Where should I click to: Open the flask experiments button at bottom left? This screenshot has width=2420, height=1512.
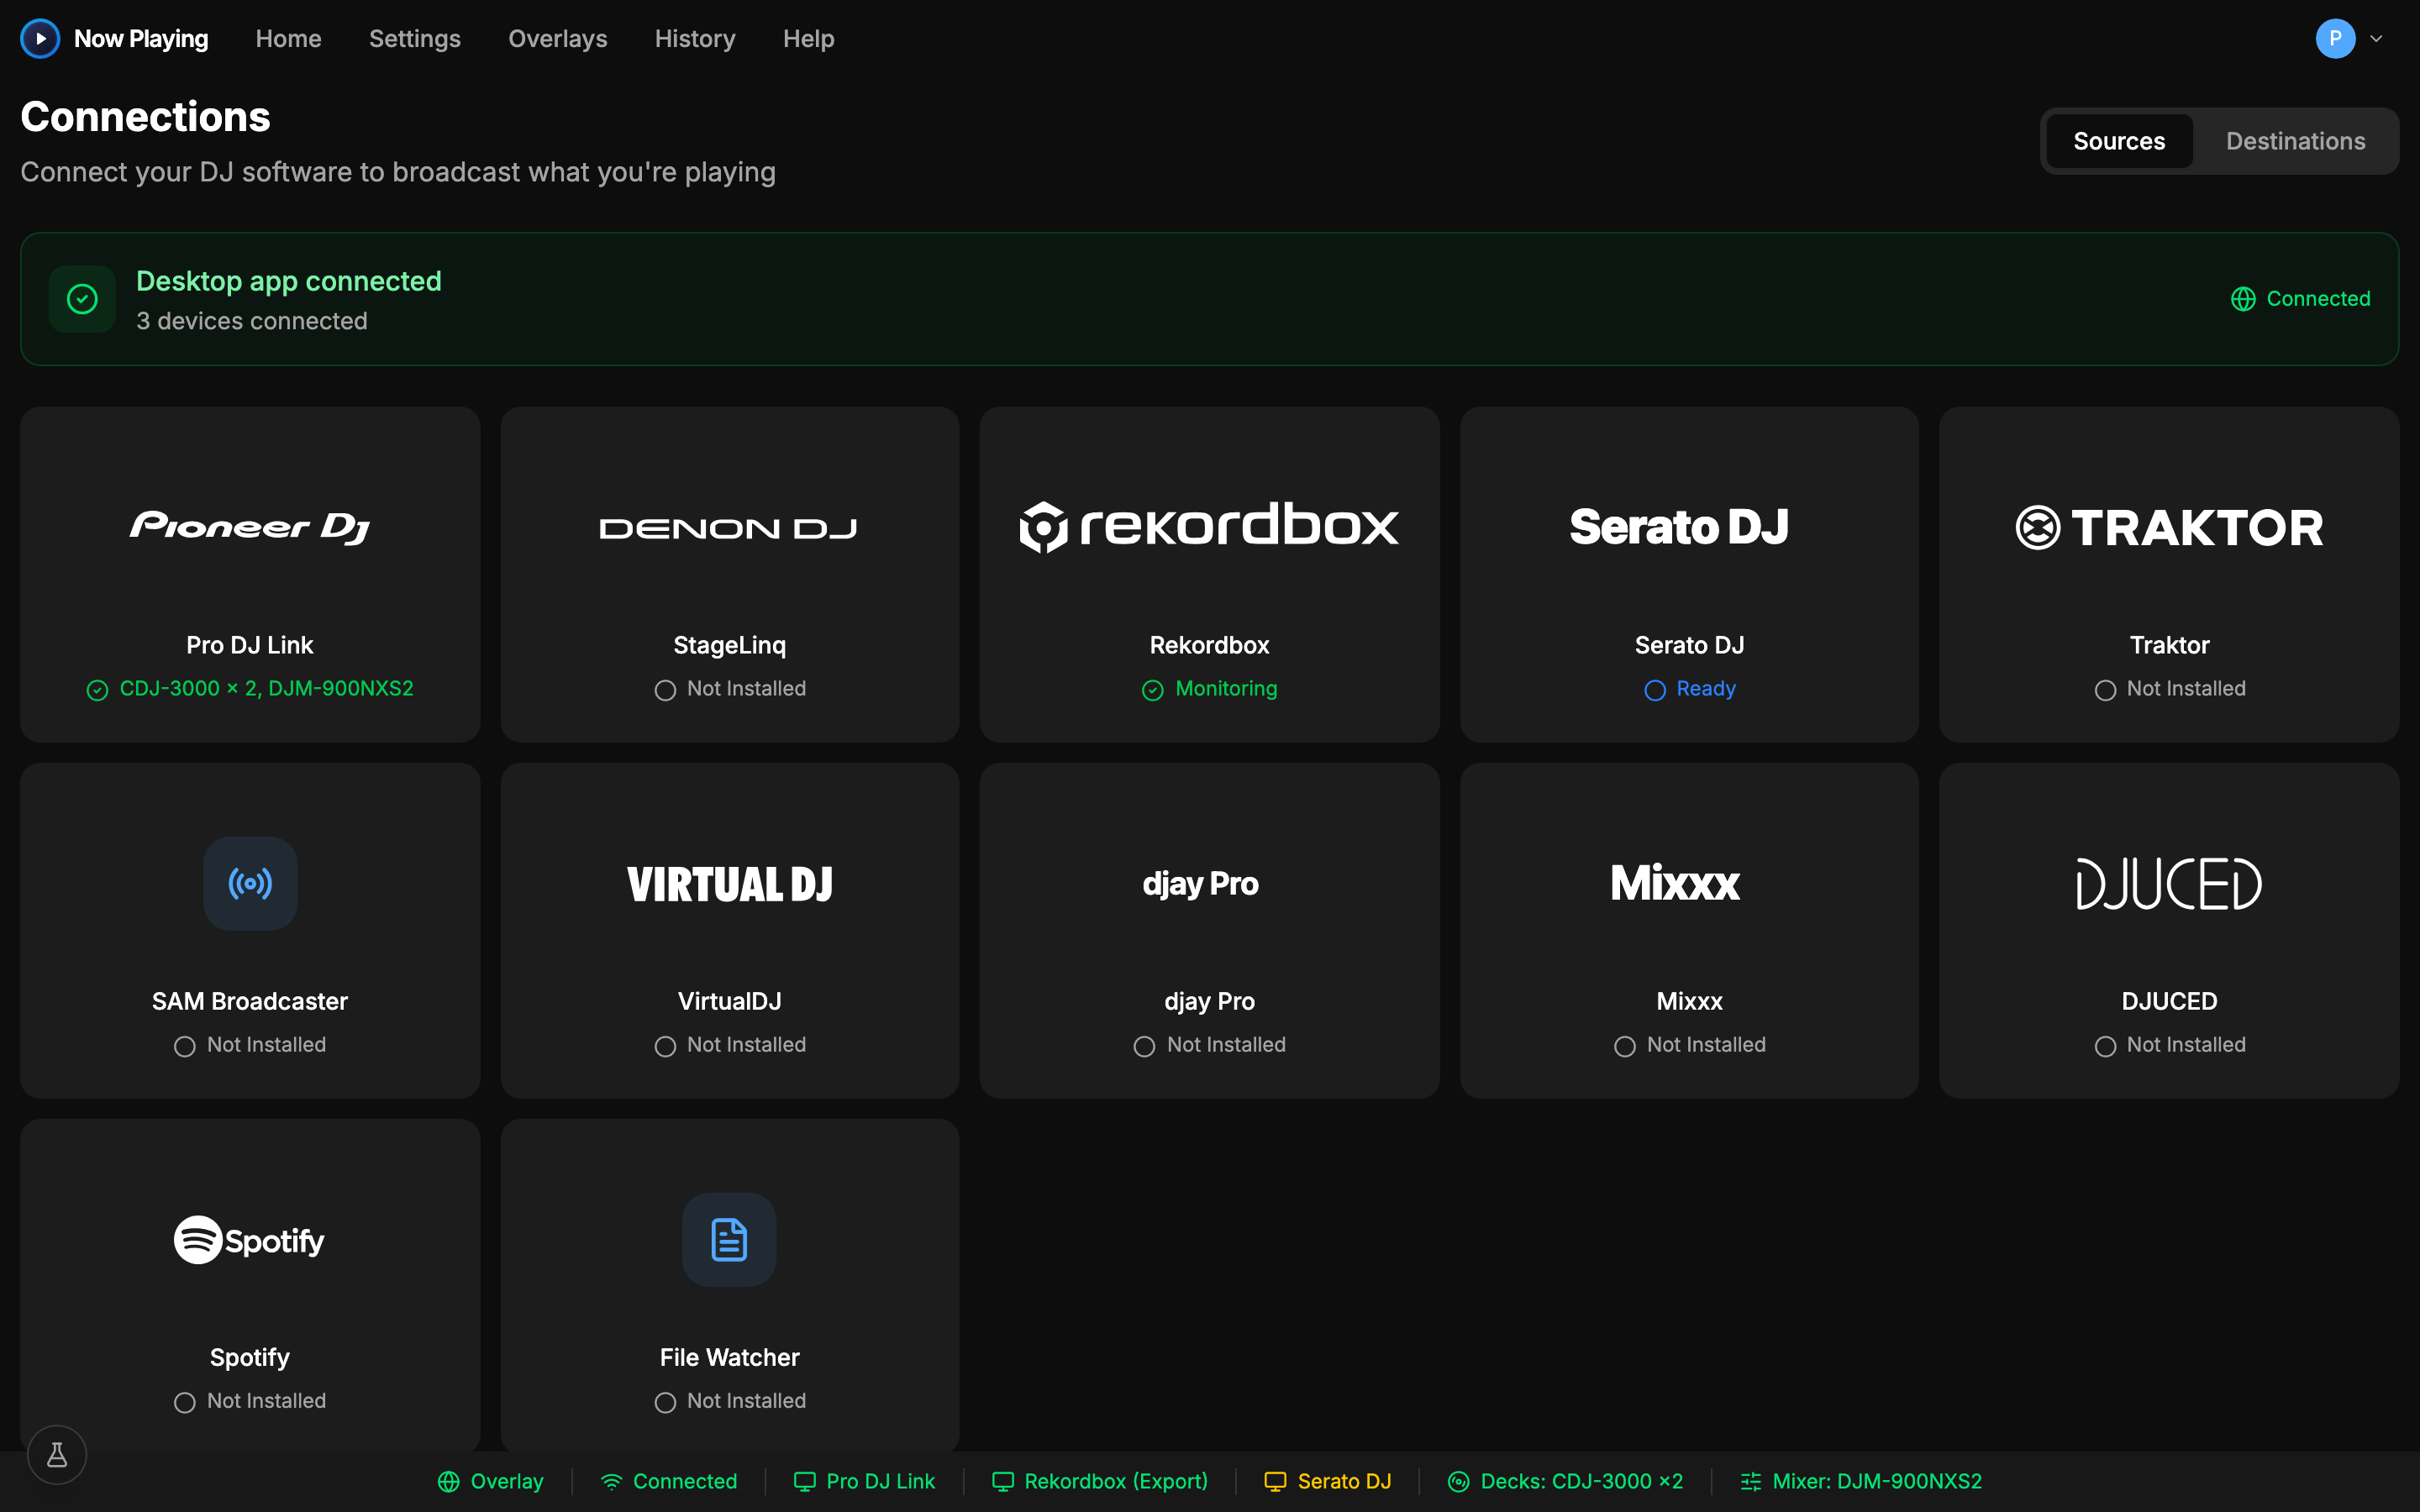(57, 1454)
